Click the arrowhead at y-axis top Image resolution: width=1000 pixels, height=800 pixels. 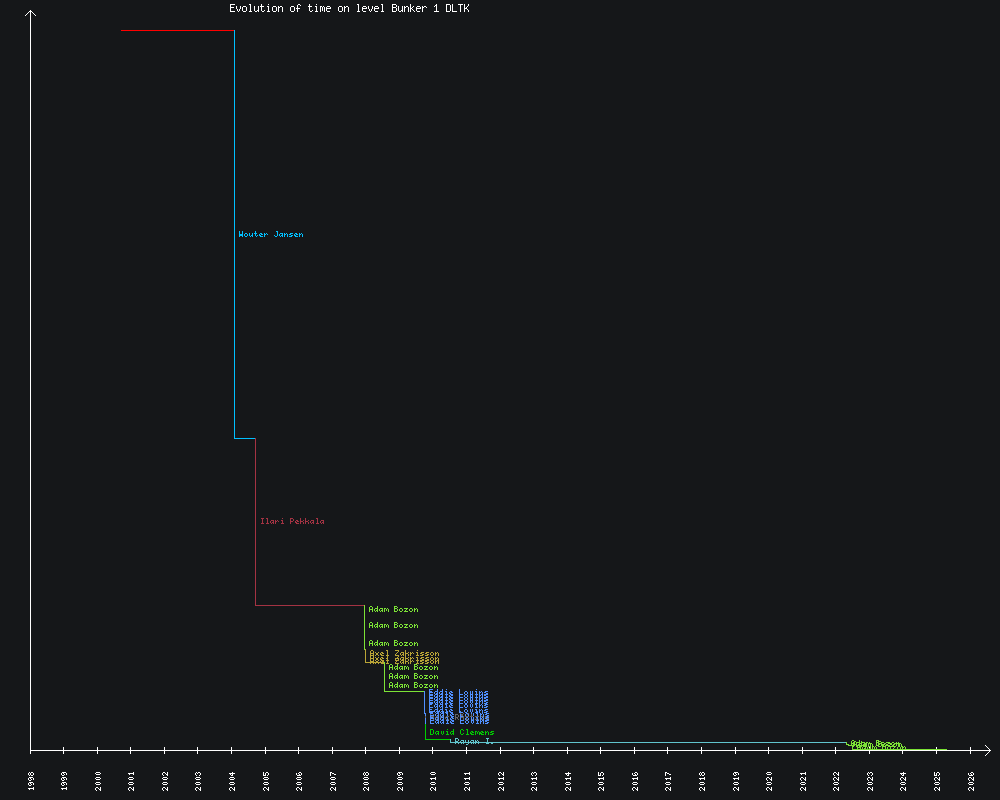[31, 13]
